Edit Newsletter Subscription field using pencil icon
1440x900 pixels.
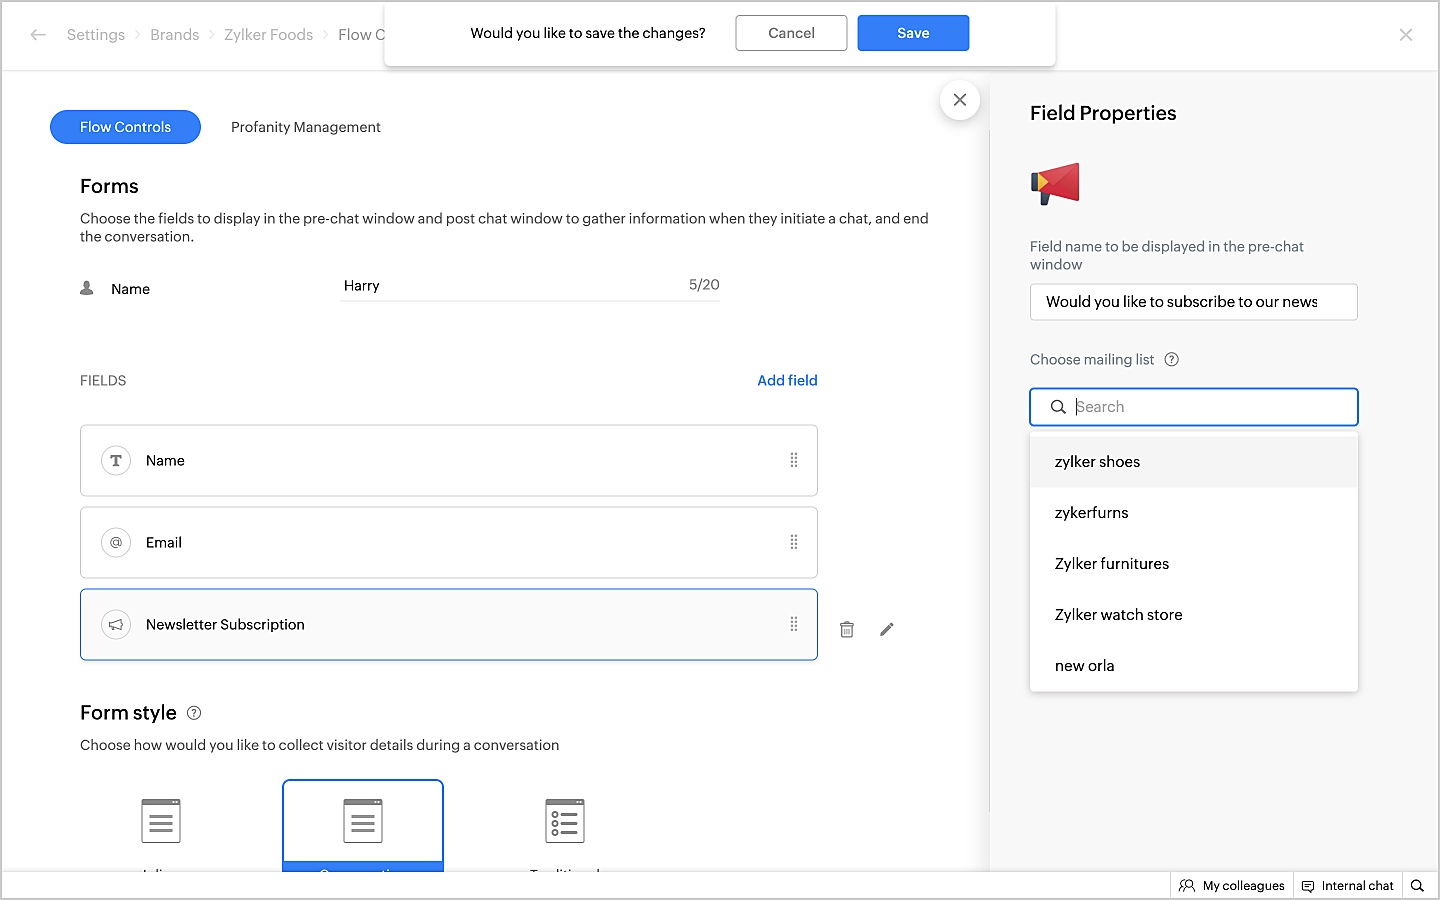click(886, 629)
